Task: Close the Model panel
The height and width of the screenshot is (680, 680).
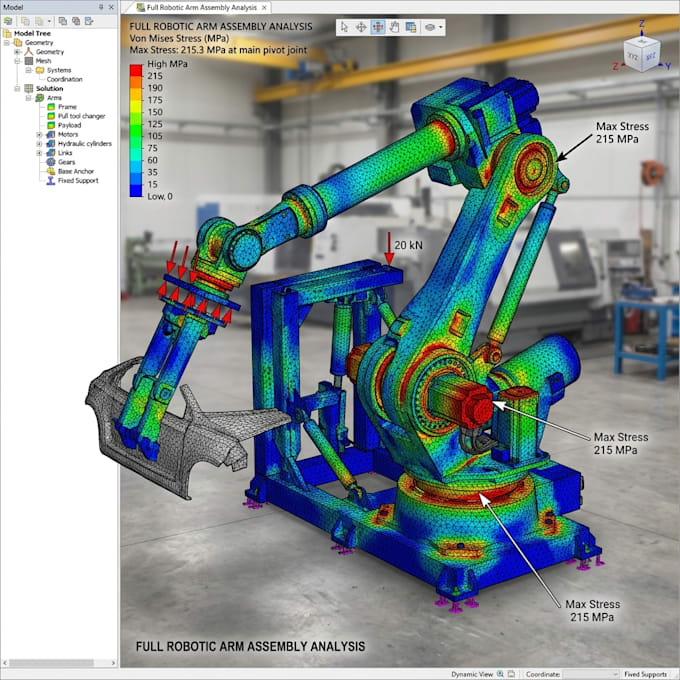Action: click(111, 7)
